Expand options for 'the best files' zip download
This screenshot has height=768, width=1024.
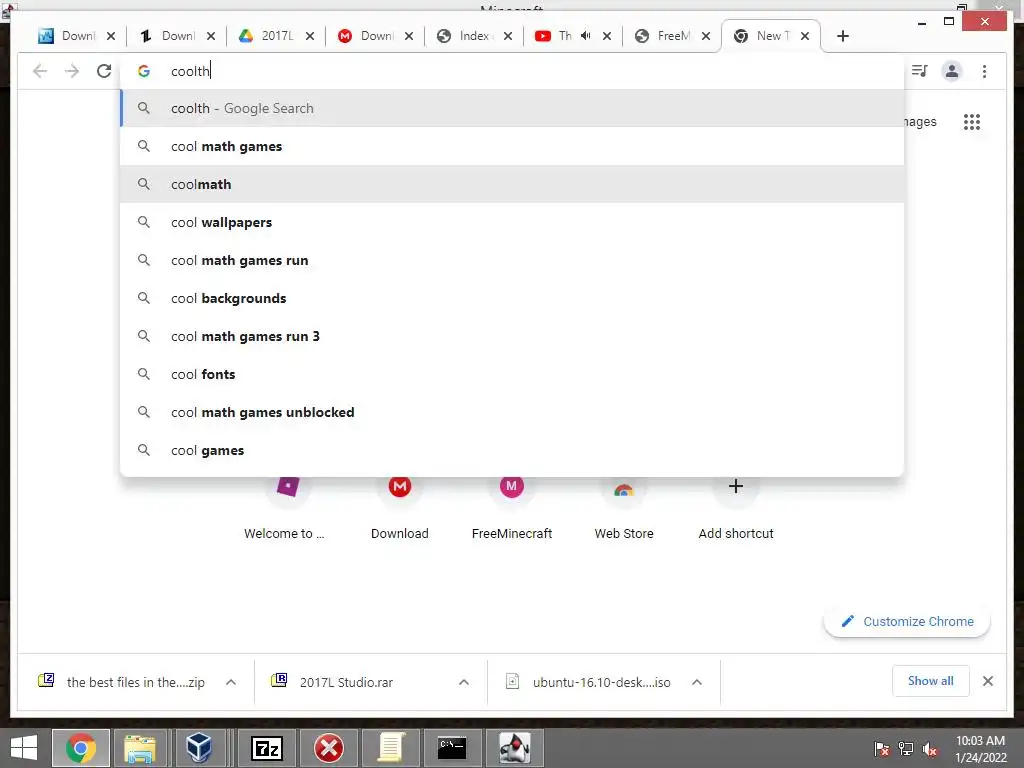231,682
